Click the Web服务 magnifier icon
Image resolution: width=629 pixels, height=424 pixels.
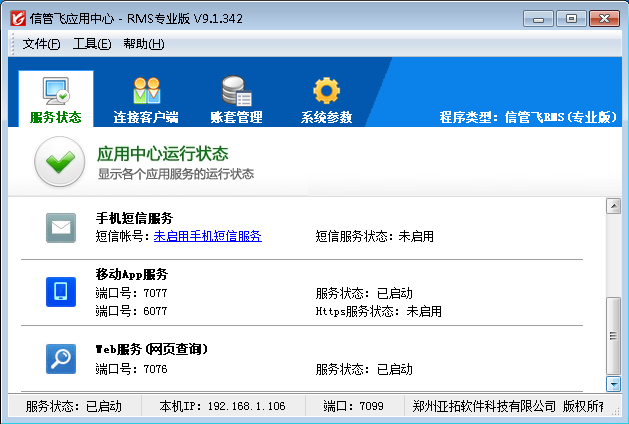61,358
